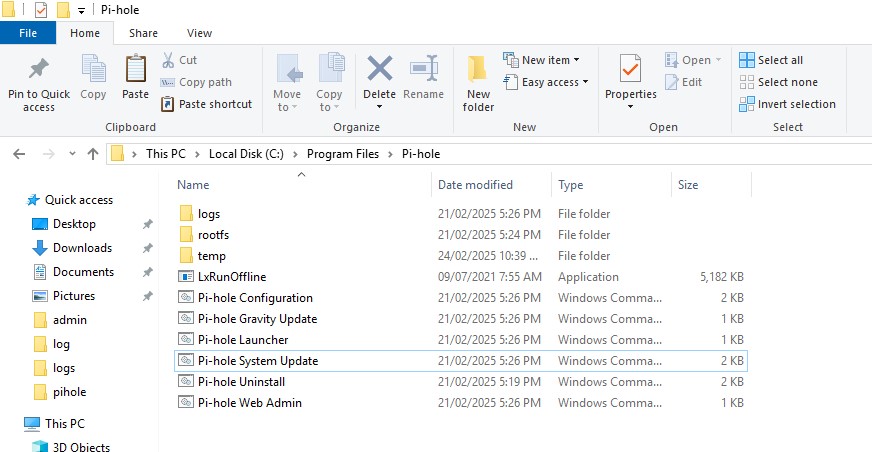Go up one level with the Up arrow

pyautogui.click(x=93, y=154)
